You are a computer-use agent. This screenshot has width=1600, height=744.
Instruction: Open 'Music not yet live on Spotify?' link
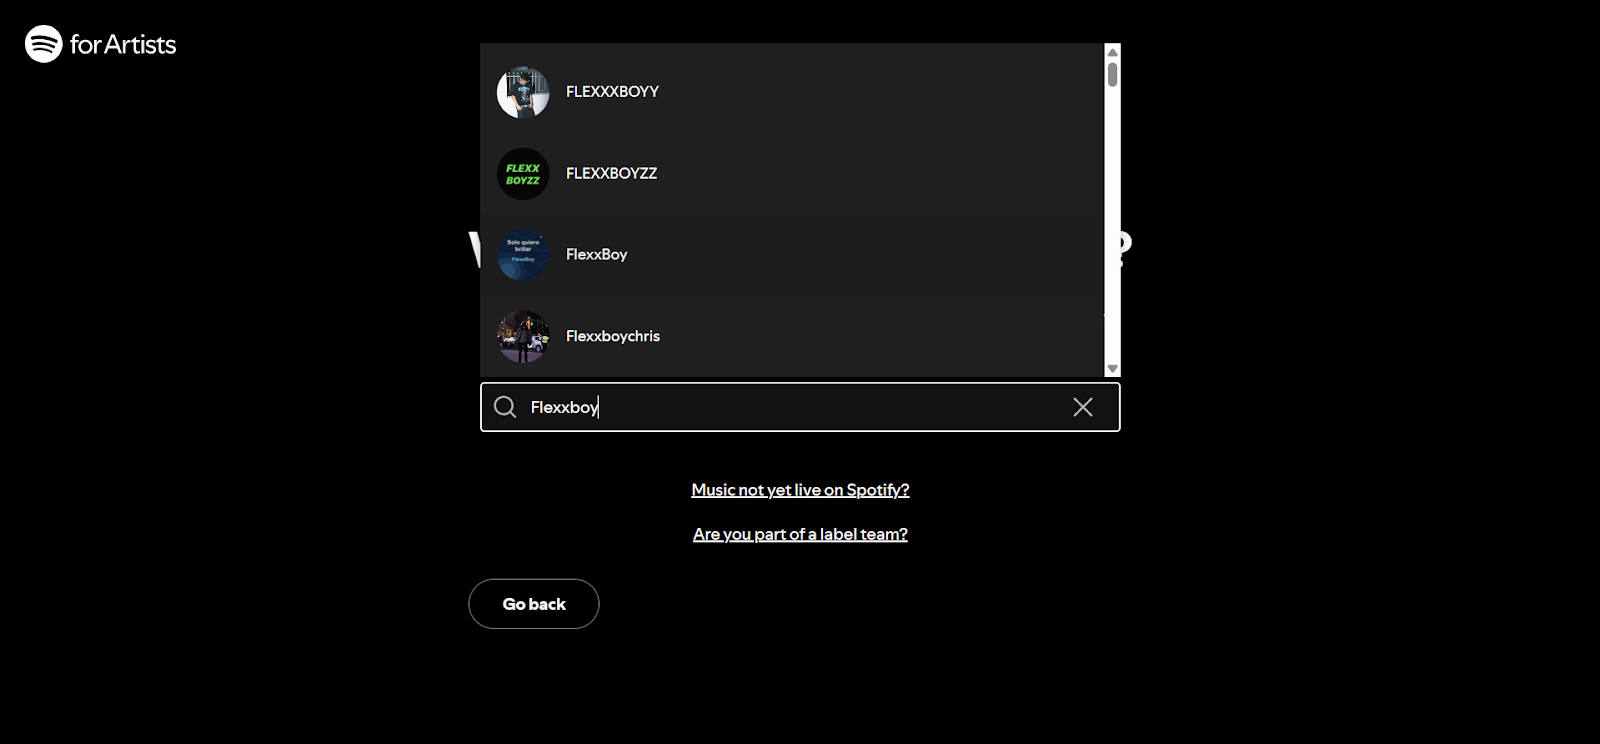click(800, 490)
